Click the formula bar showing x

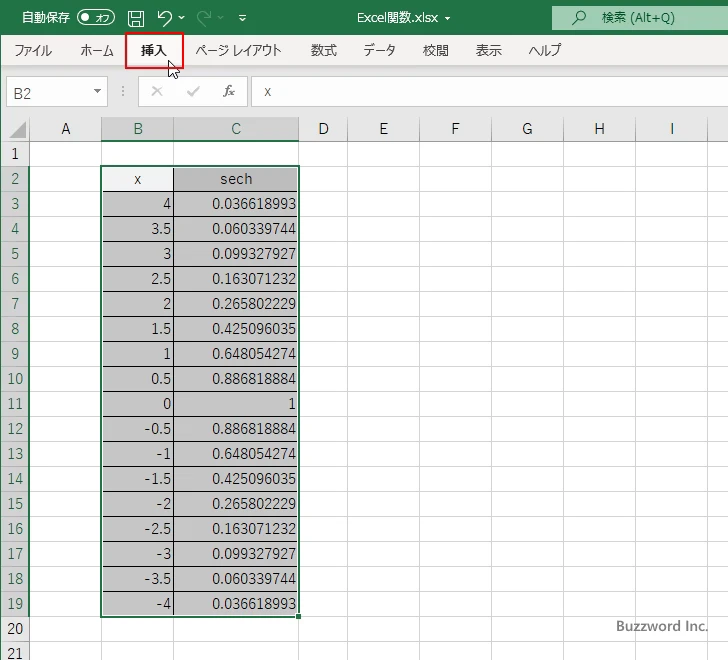pos(490,92)
